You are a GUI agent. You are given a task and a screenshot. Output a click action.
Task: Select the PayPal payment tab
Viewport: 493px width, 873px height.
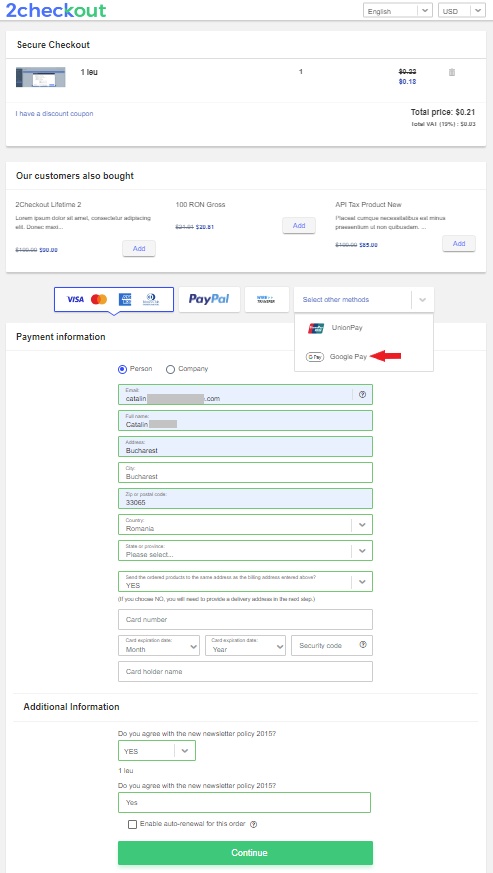click(x=209, y=300)
